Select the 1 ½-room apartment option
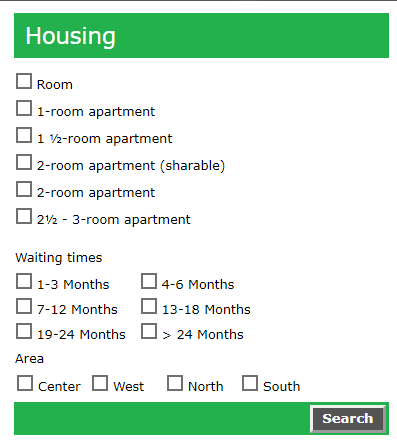 [24, 135]
